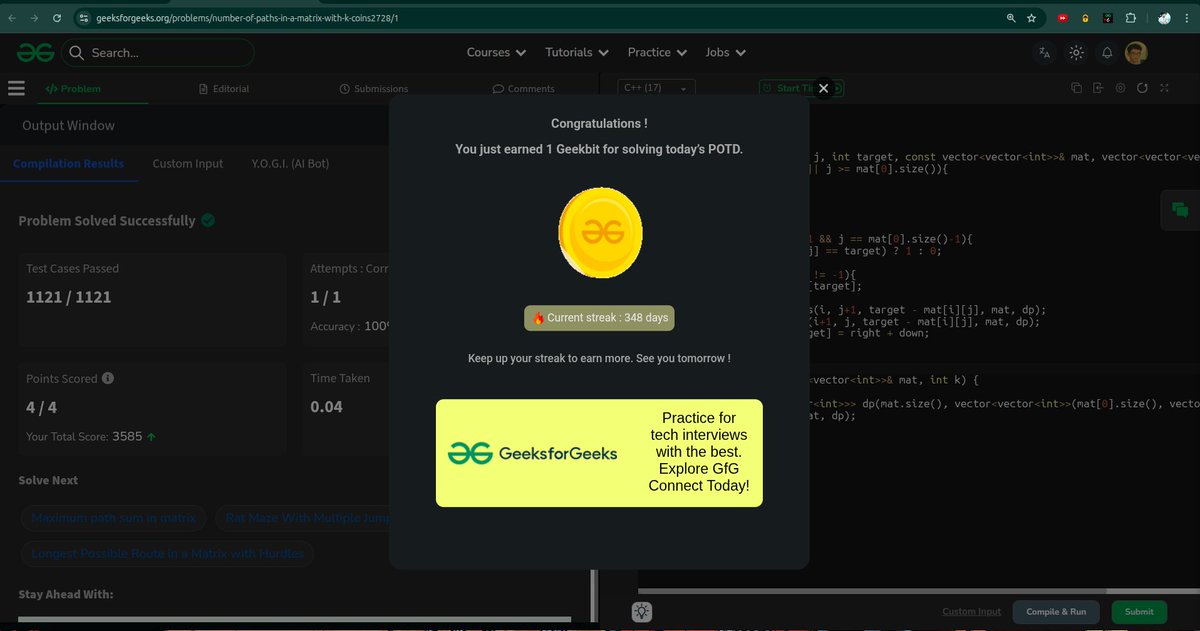
Task: Click the search magnifier icon
Action: tap(76, 52)
